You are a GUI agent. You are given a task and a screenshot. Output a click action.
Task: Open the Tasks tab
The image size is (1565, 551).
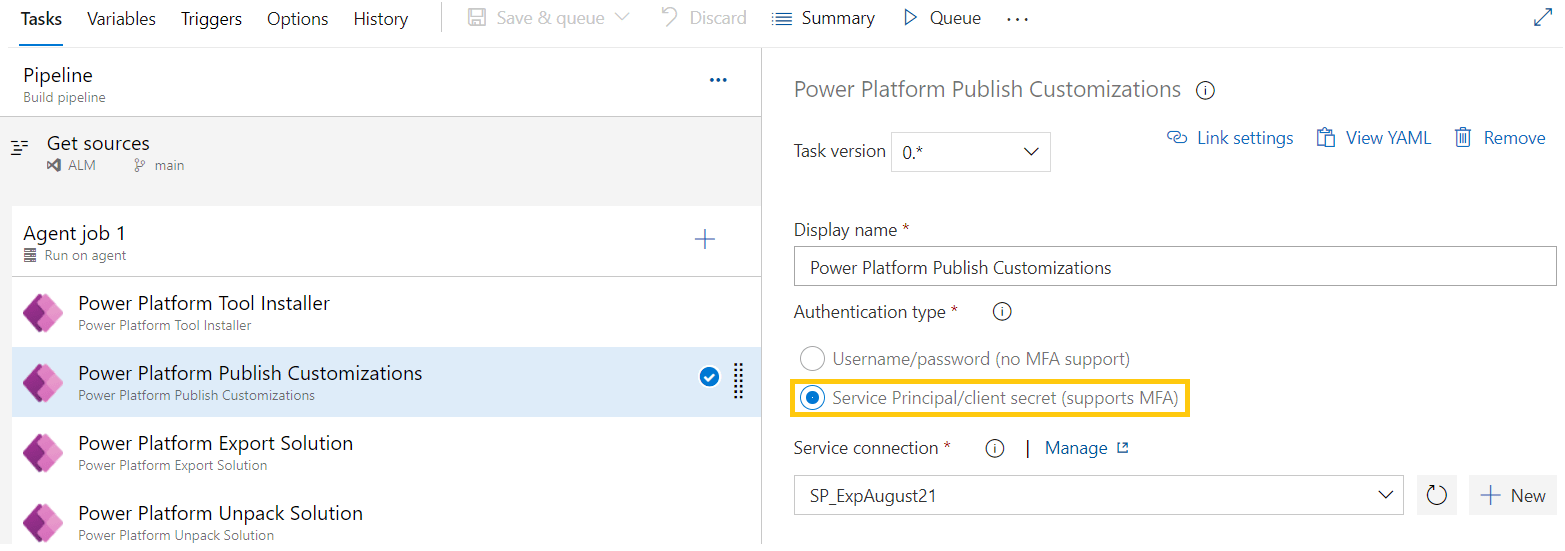41,19
